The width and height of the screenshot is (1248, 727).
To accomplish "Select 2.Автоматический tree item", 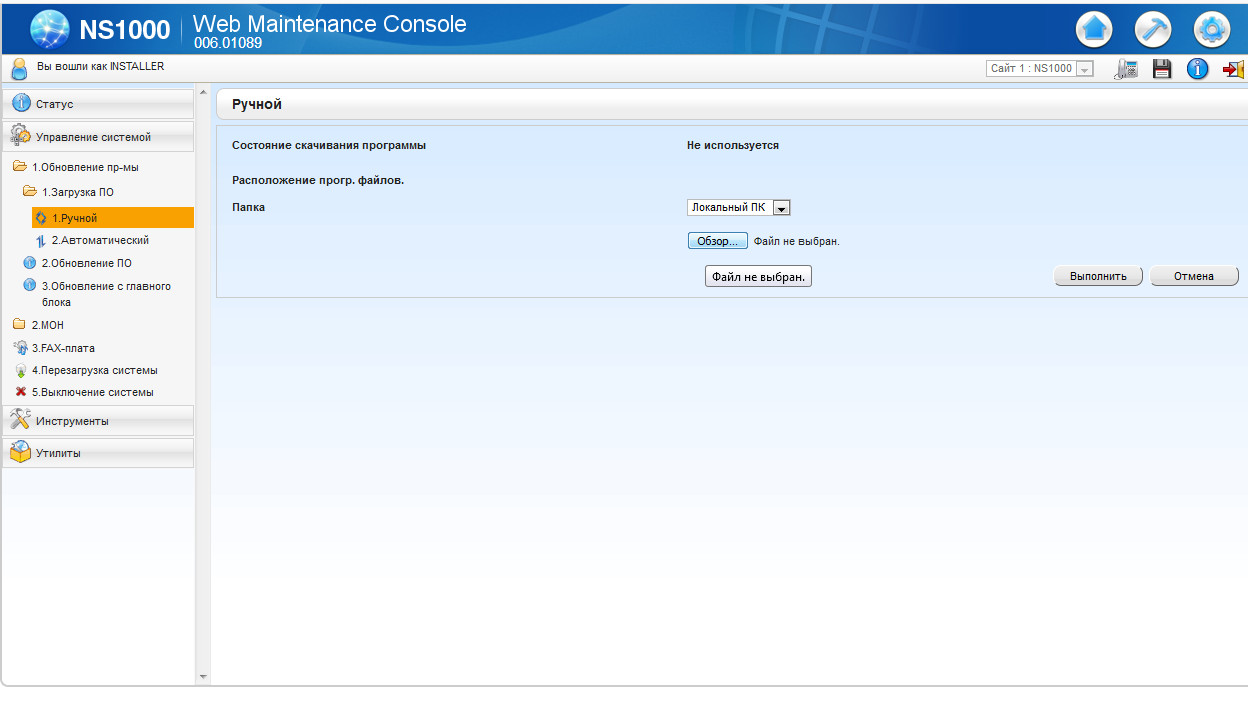I will coord(100,240).
